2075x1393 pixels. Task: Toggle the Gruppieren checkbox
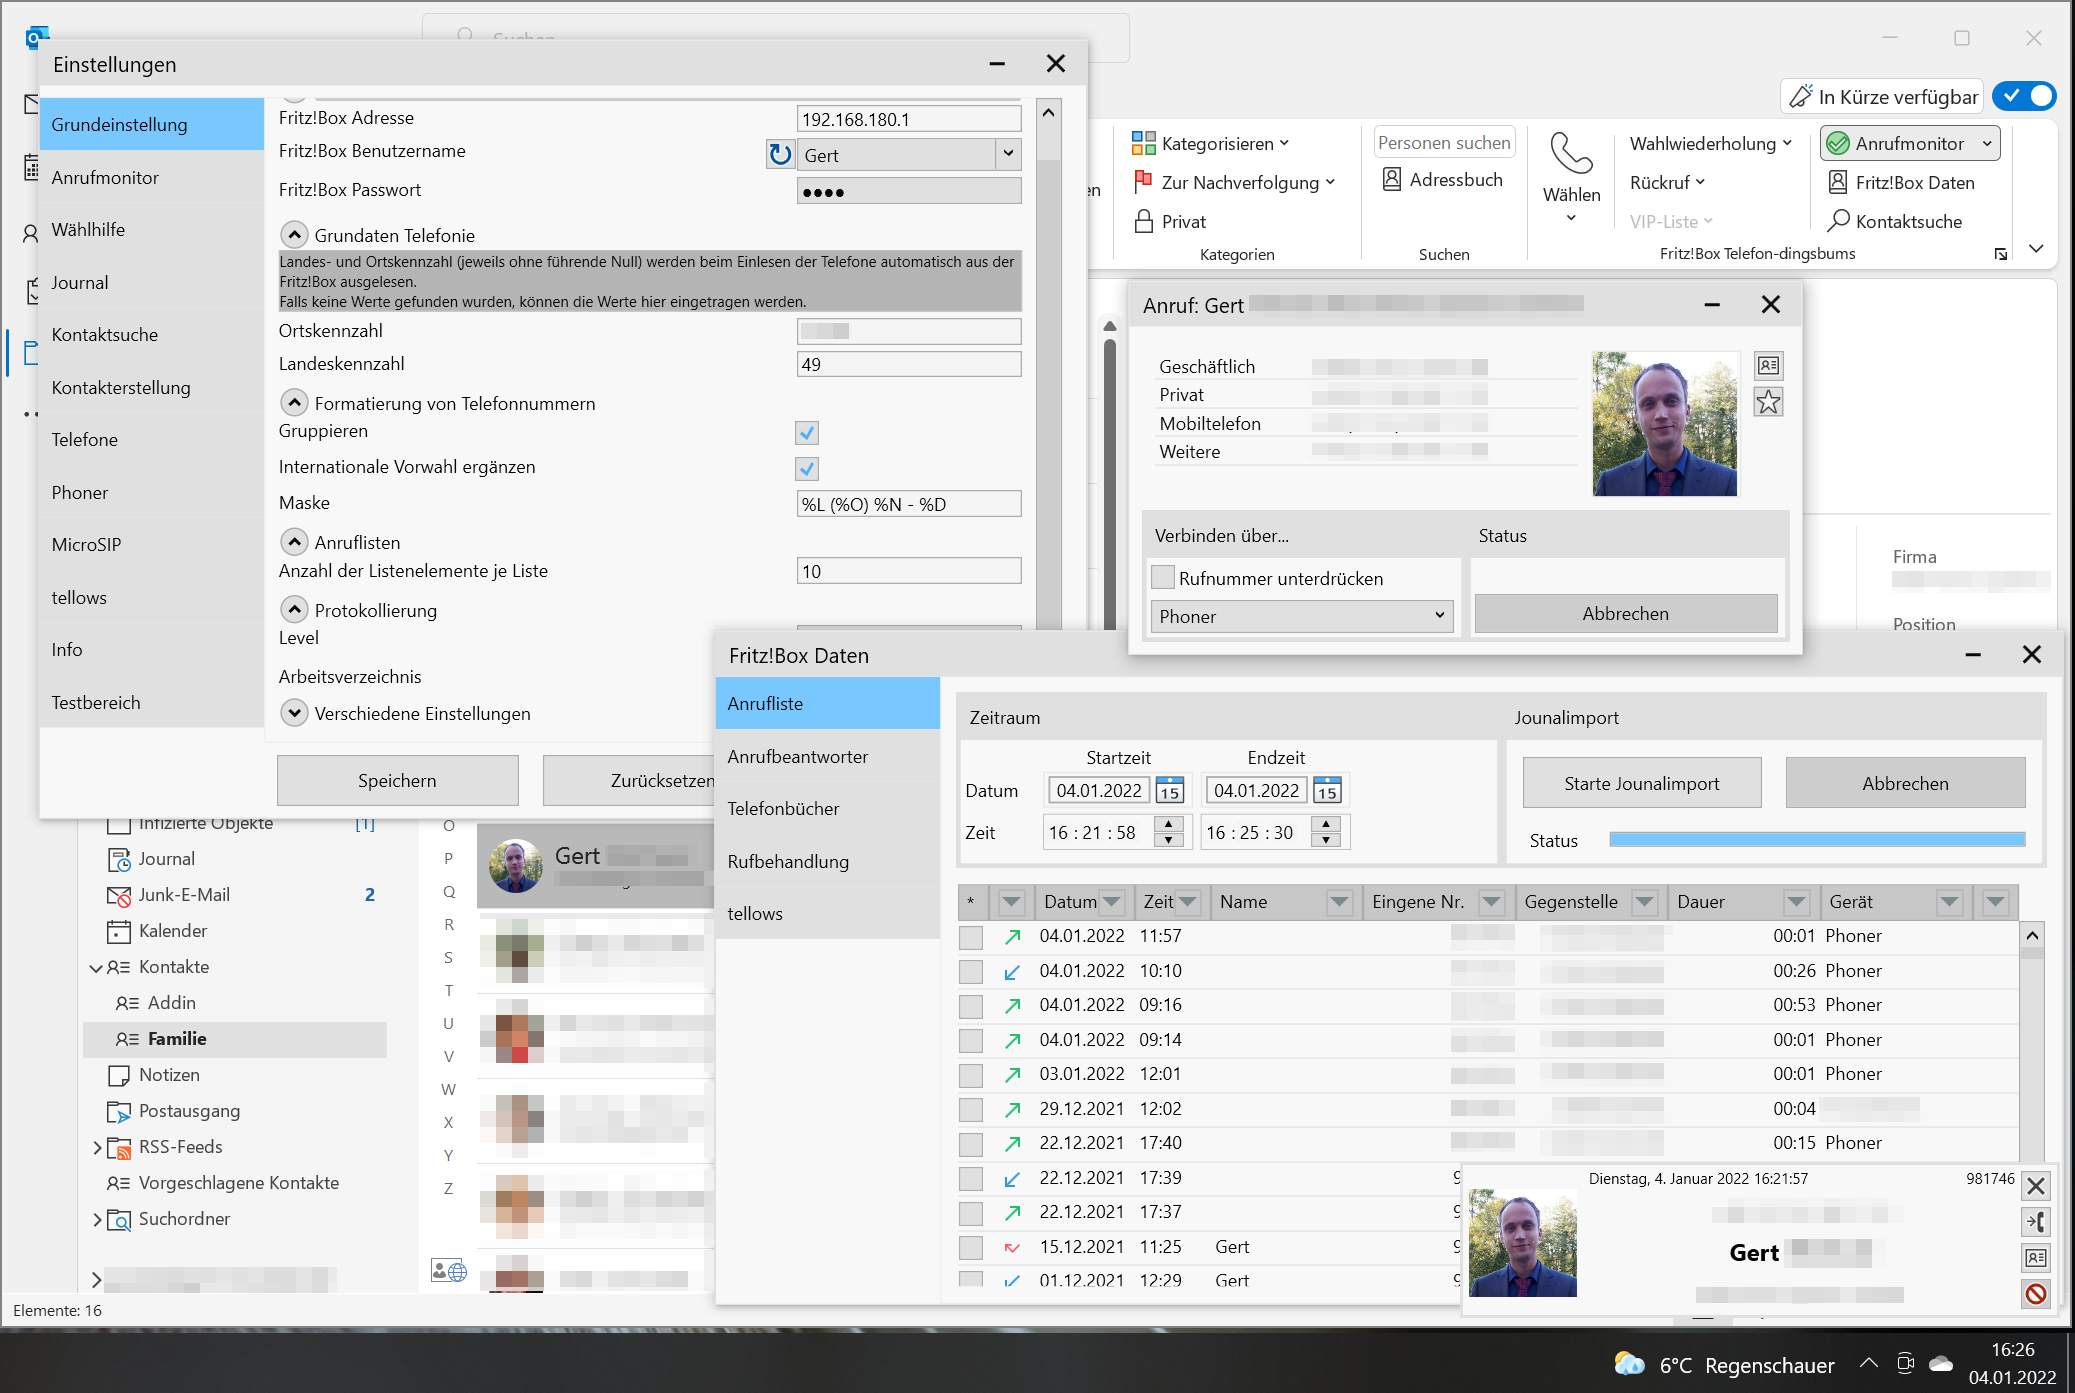[x=807, y=432]
